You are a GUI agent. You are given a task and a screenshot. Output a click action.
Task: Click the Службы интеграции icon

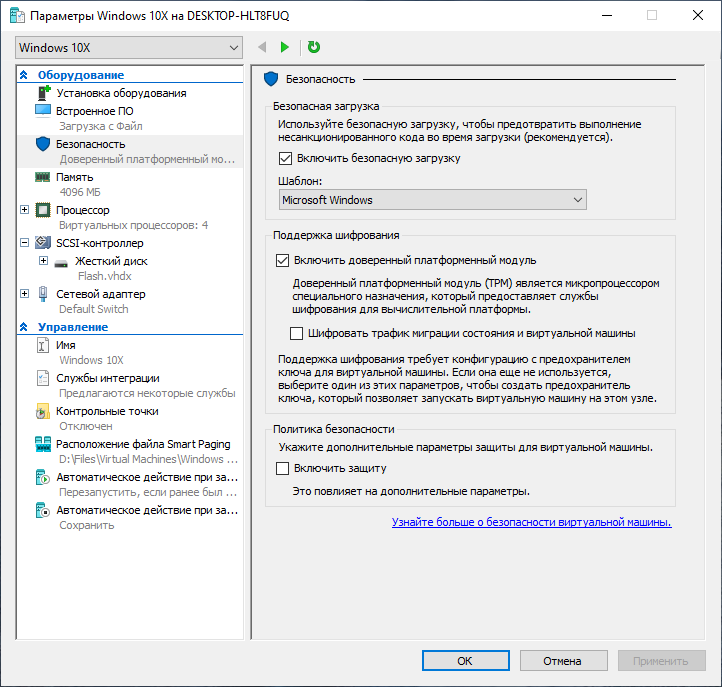(43, 378)
